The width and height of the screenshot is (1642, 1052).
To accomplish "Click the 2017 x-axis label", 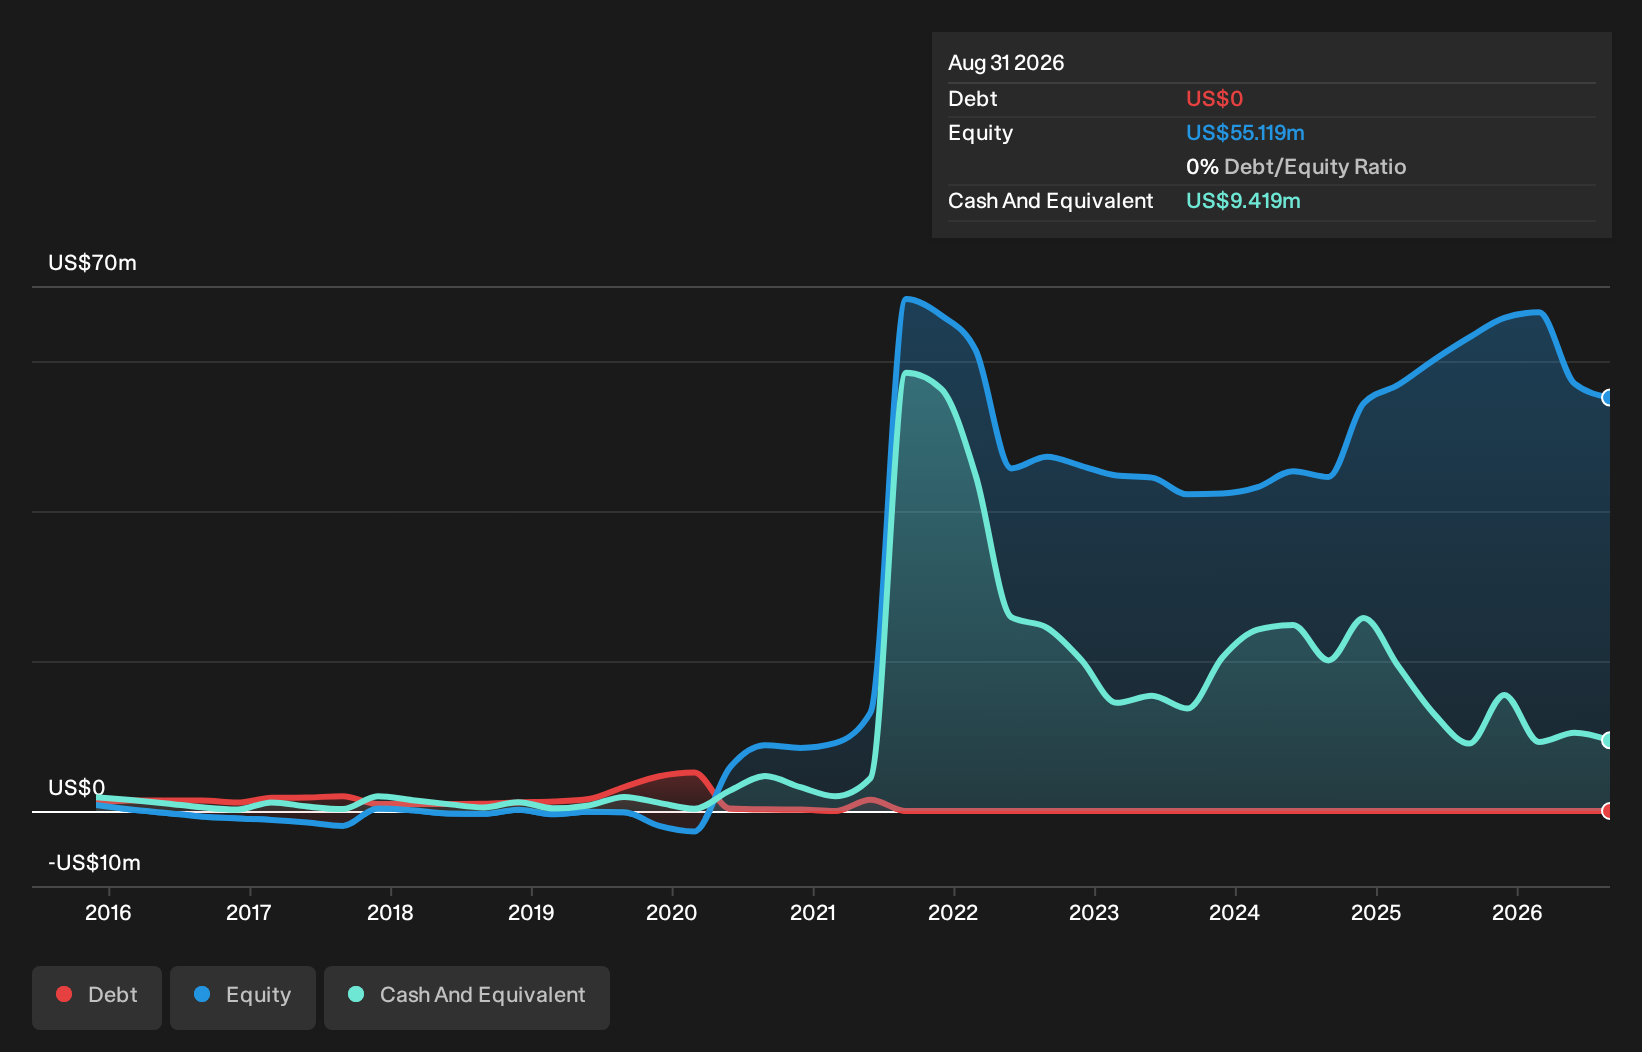I will click(x=249, y=912).
